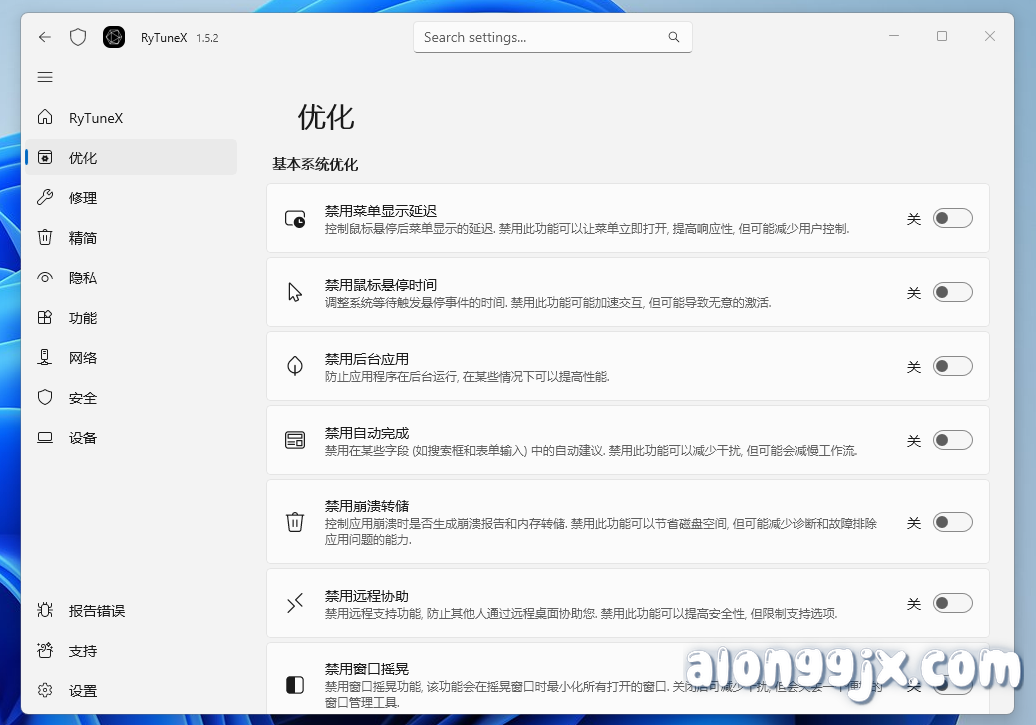Switch to the 优化 section
Viewport: 1036px width, 725px height.
click(84, 157)
